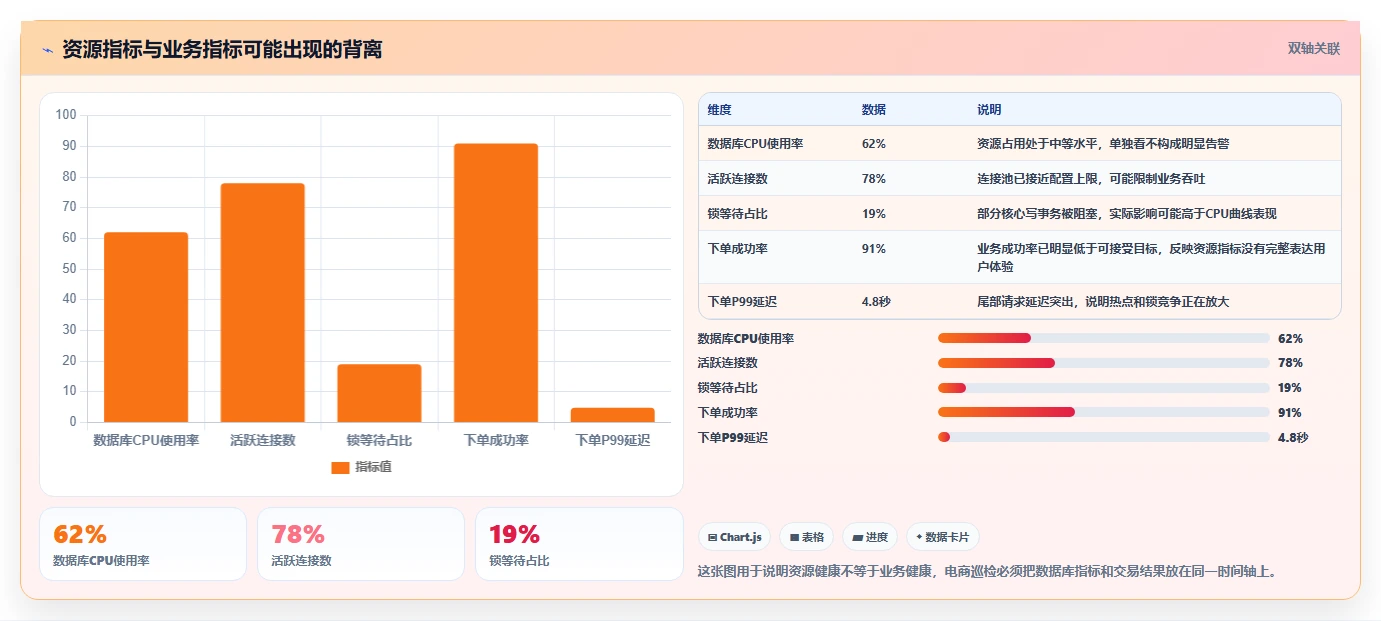
Task: Click the 下单P99延迟 bar in chart
Action: point(612,415)
